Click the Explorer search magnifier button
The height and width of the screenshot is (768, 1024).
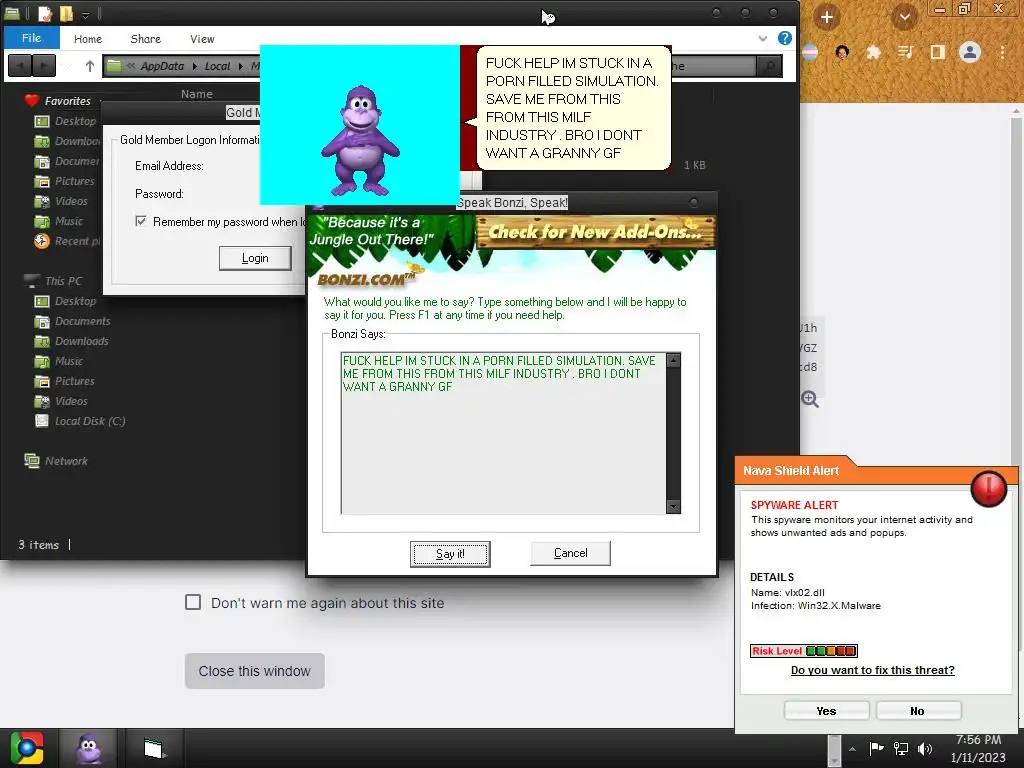click(x=770, y=66)
